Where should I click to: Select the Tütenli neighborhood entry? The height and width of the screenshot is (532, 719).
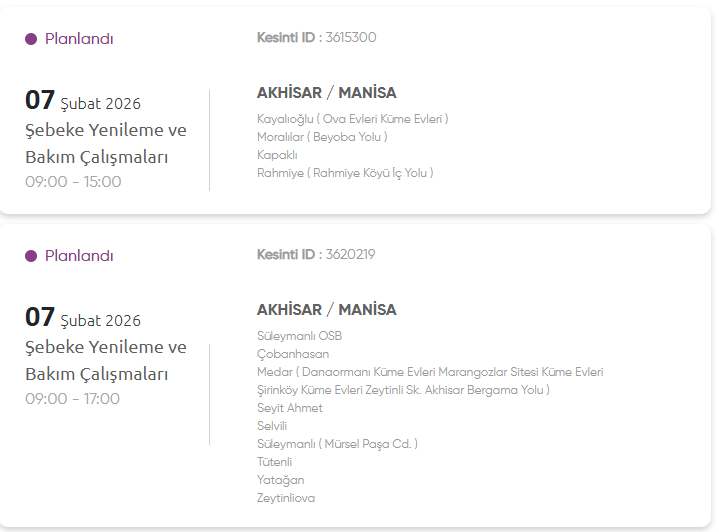[274, 462]
